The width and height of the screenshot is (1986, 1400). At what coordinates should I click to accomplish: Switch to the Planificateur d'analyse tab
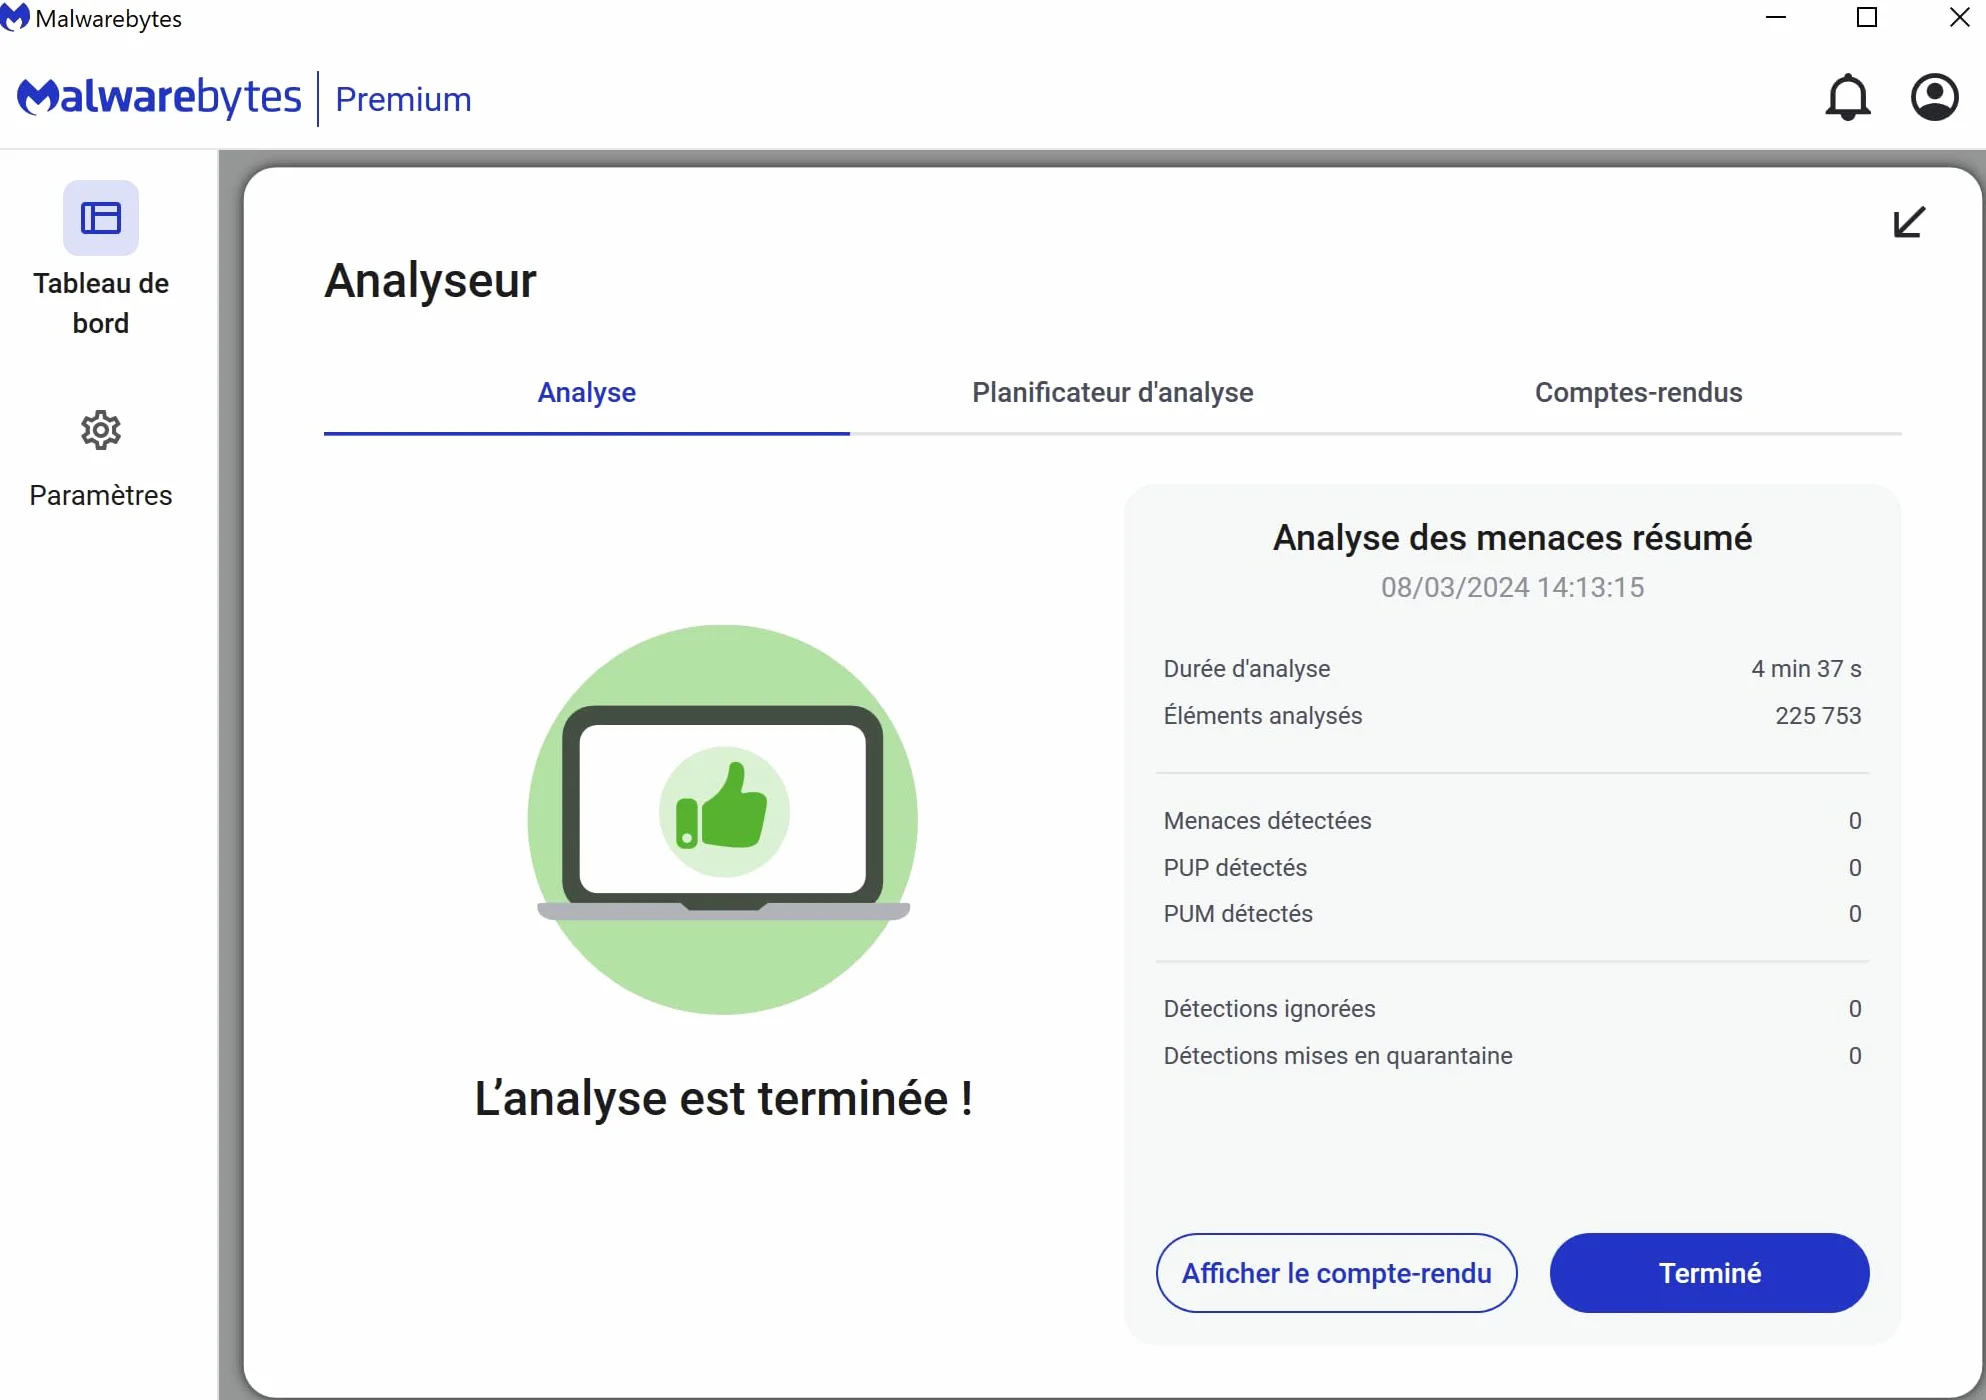pos(1112,393)
